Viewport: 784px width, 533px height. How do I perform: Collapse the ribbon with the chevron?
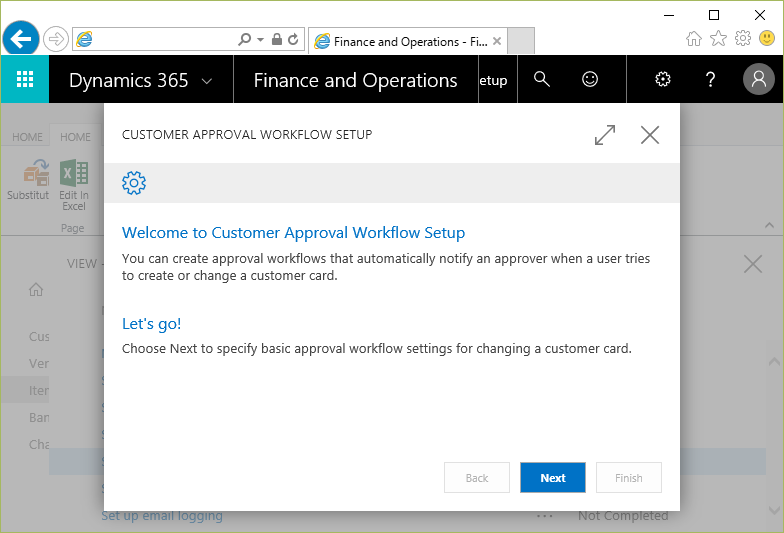coord(769,226)
